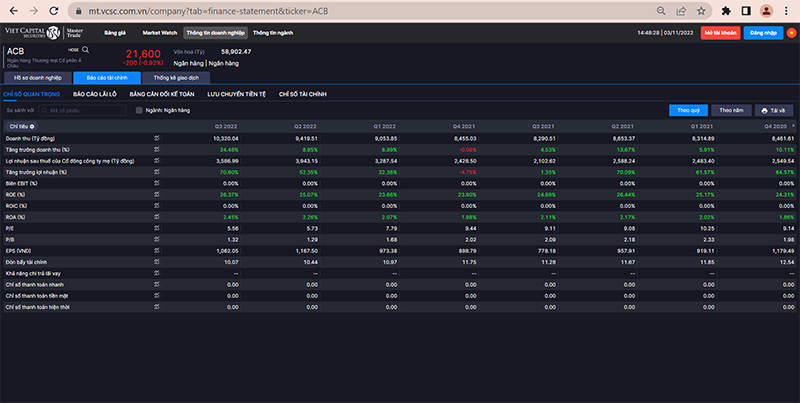Click Đăng nhập button
The width and height of the screenshot is (800, 403).
pos(763,33)
